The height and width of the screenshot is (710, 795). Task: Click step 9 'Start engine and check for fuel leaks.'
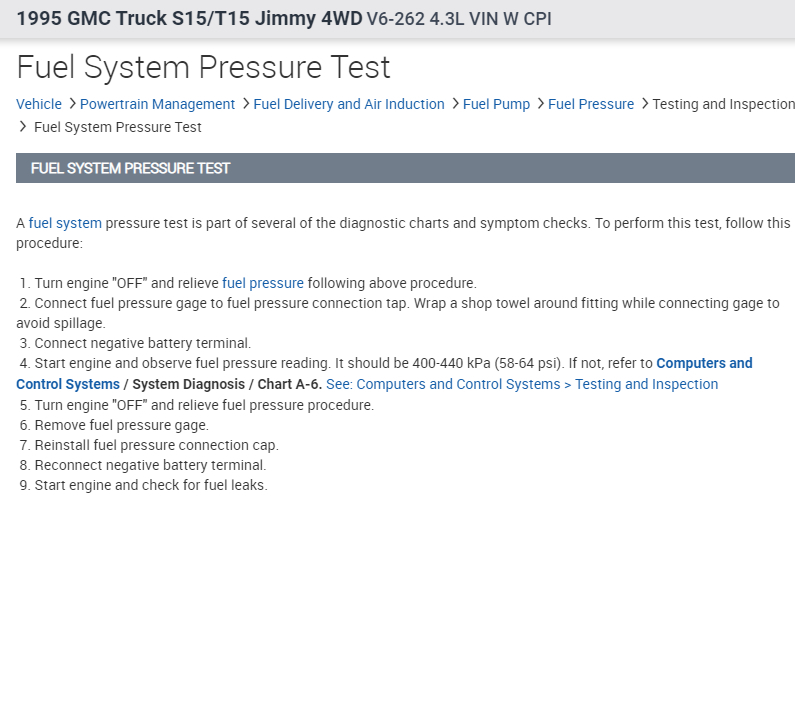151,485
